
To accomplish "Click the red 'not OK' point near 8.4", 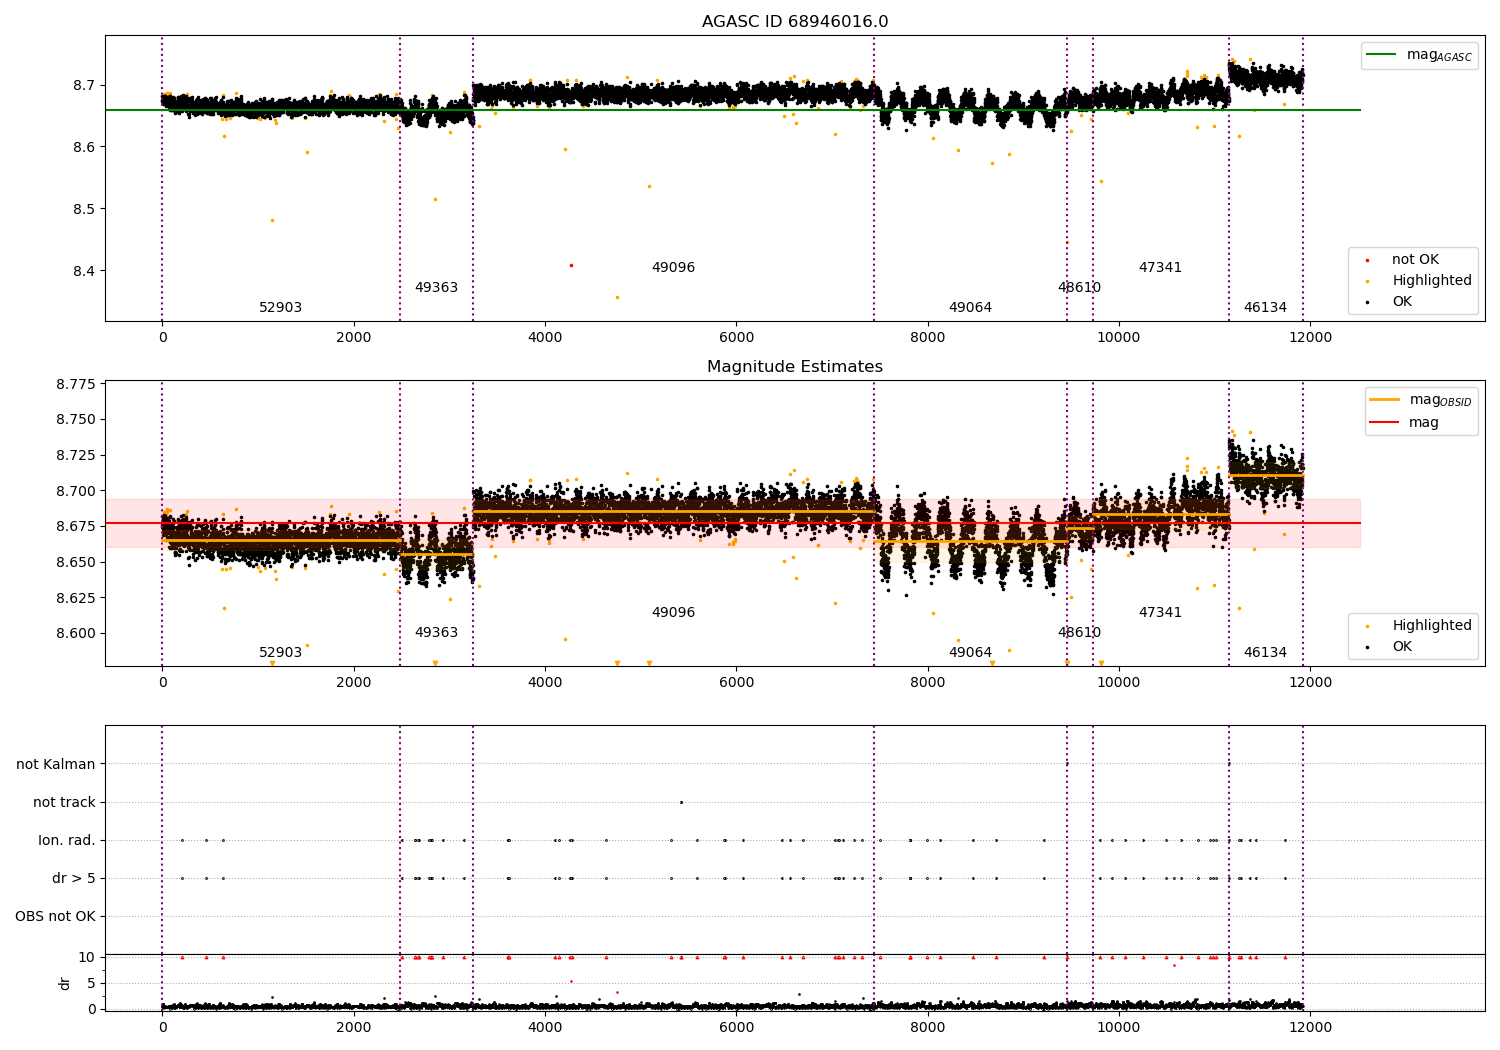I will coord(571,265).
